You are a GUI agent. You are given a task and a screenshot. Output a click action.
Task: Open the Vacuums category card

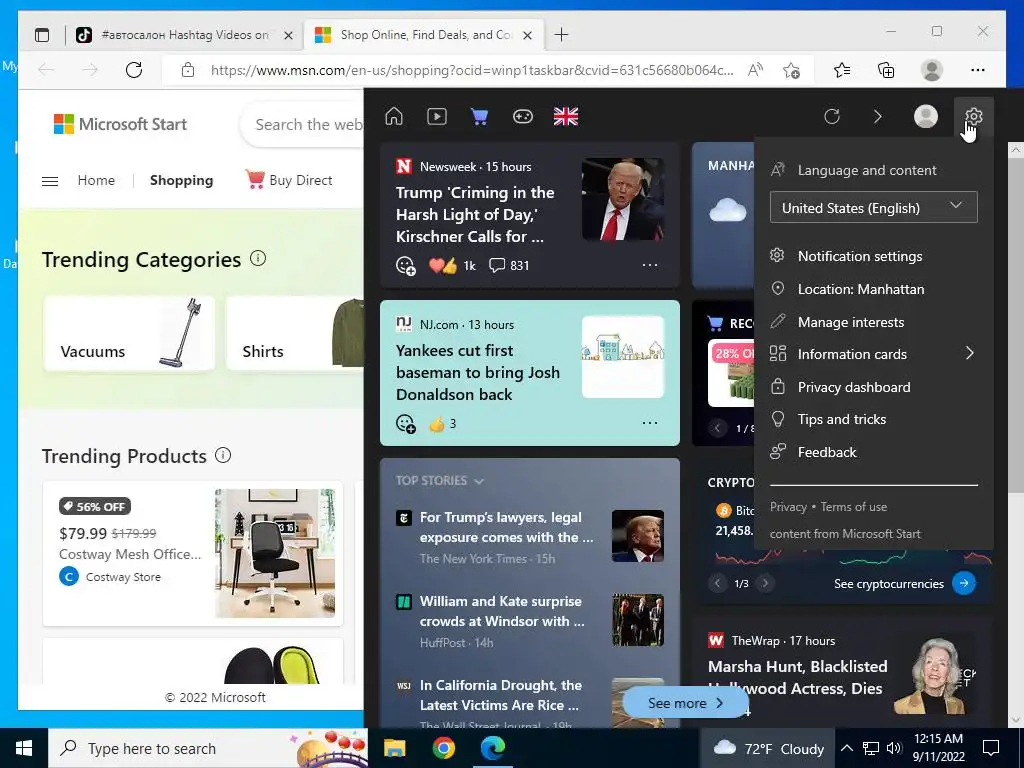point(129,334)
